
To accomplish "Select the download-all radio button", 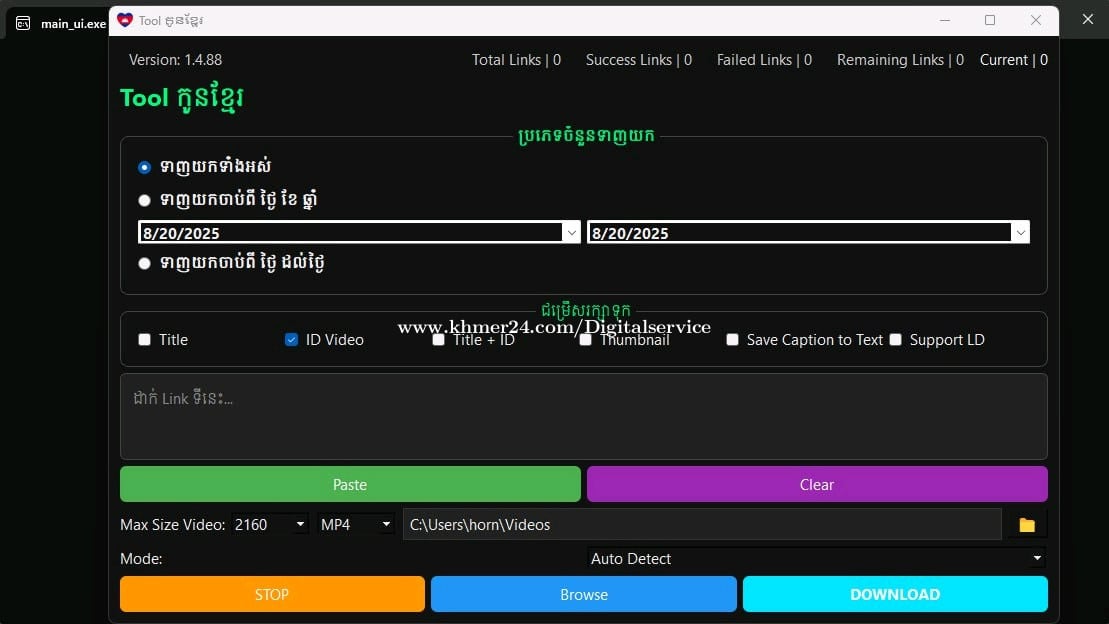I will (x=145, y=167).
